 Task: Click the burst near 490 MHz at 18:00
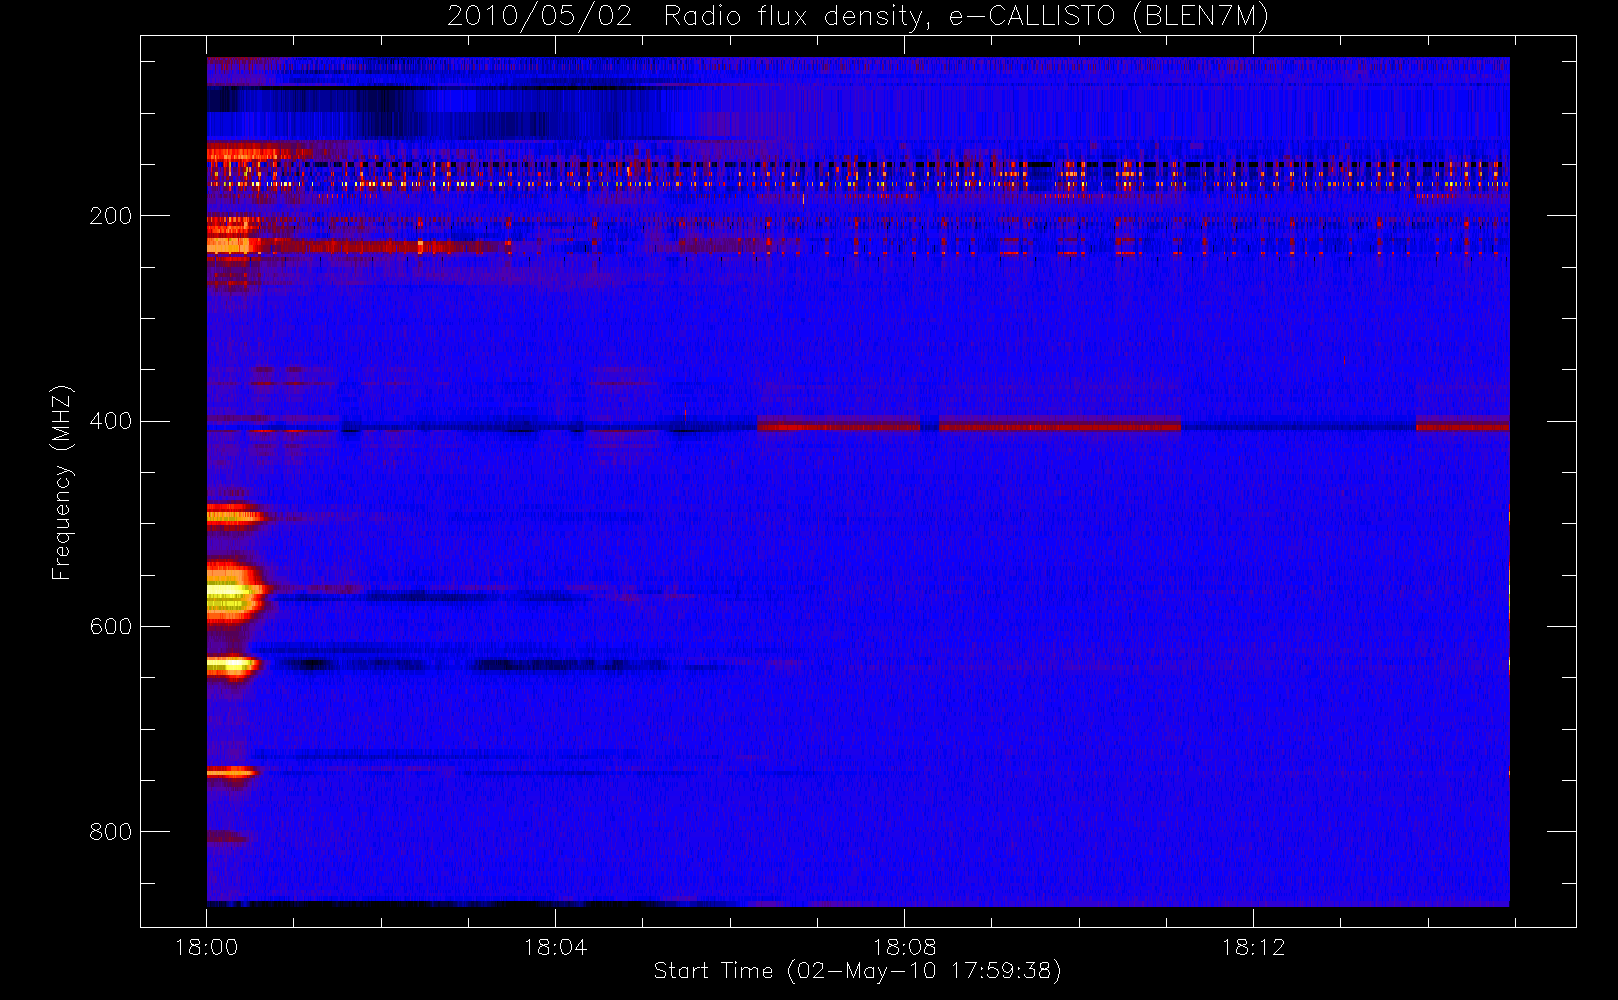[x=235, y=516]
